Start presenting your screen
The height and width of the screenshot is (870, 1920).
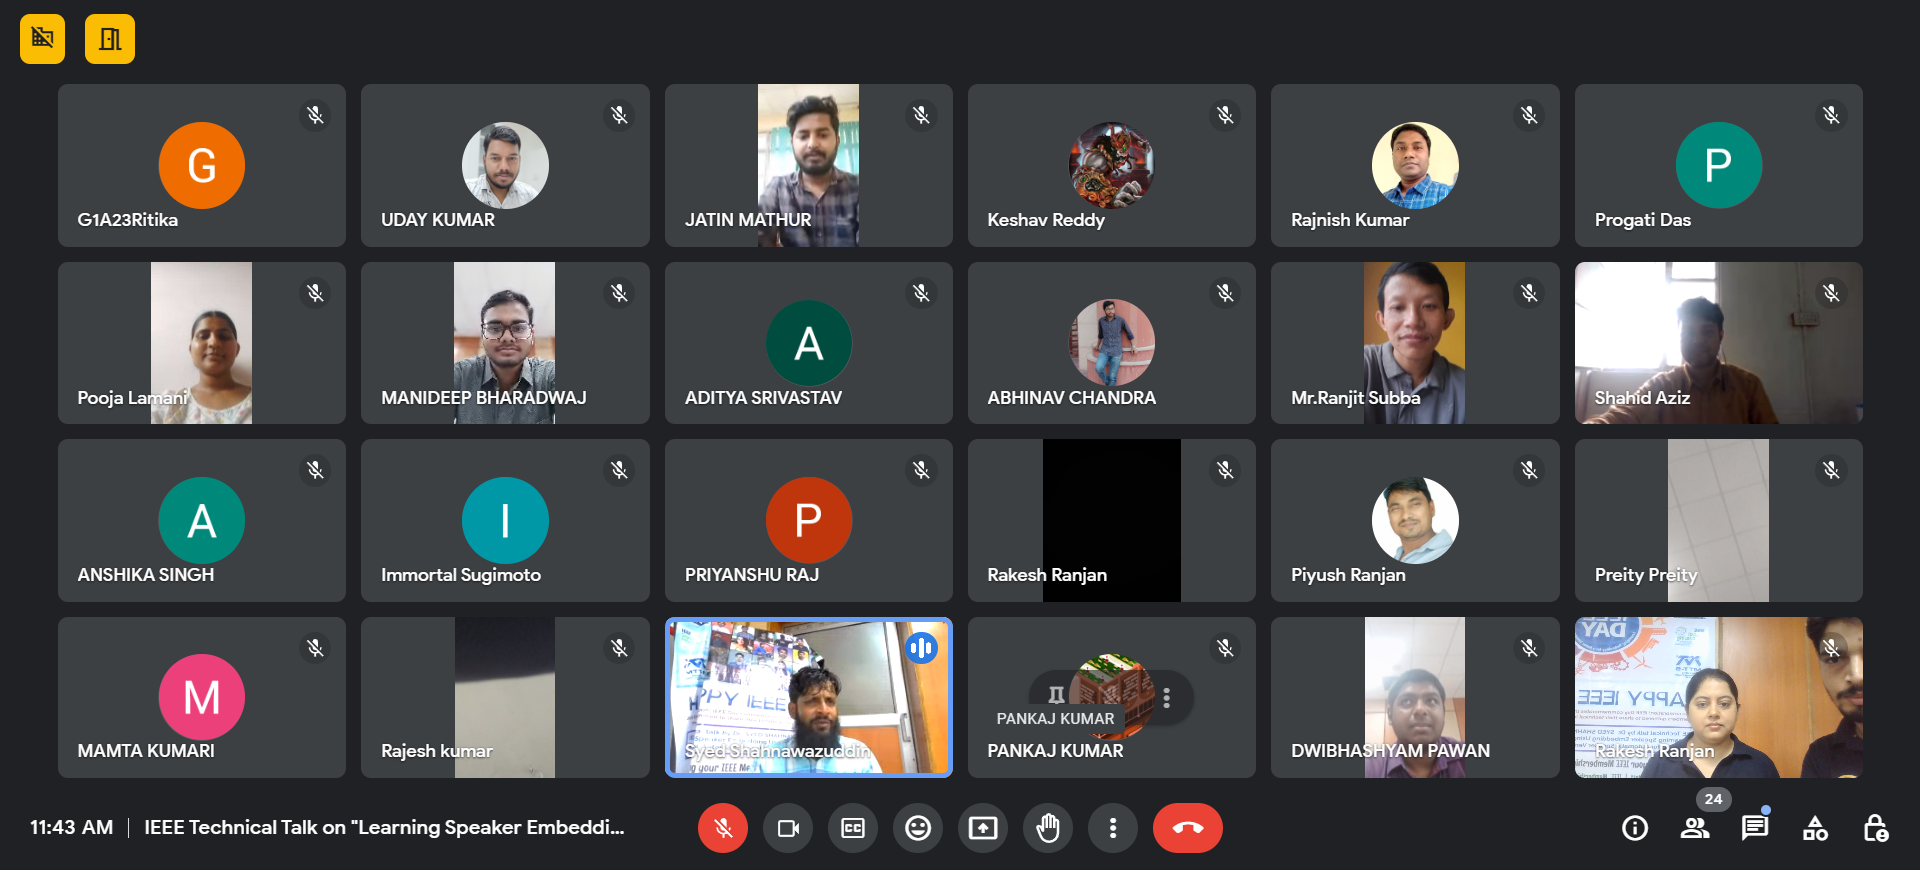983,828
